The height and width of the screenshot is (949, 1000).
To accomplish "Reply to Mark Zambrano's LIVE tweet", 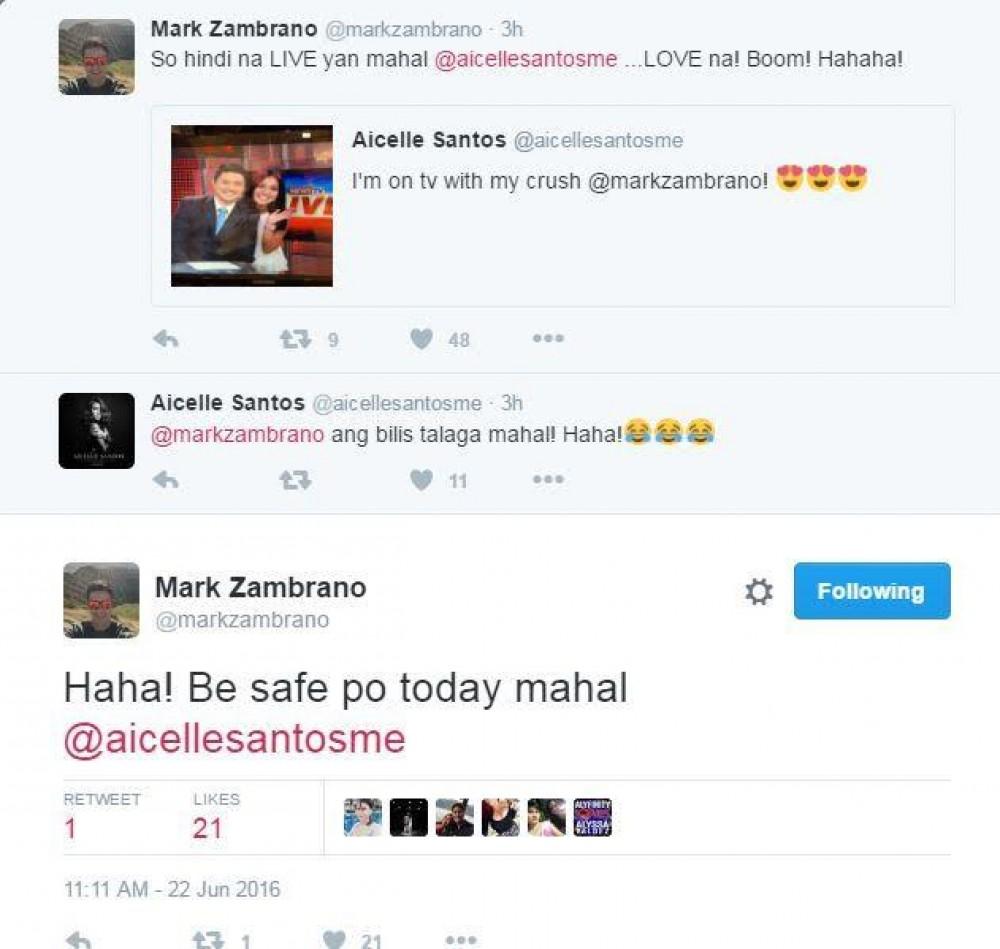I will click(166, 339).
